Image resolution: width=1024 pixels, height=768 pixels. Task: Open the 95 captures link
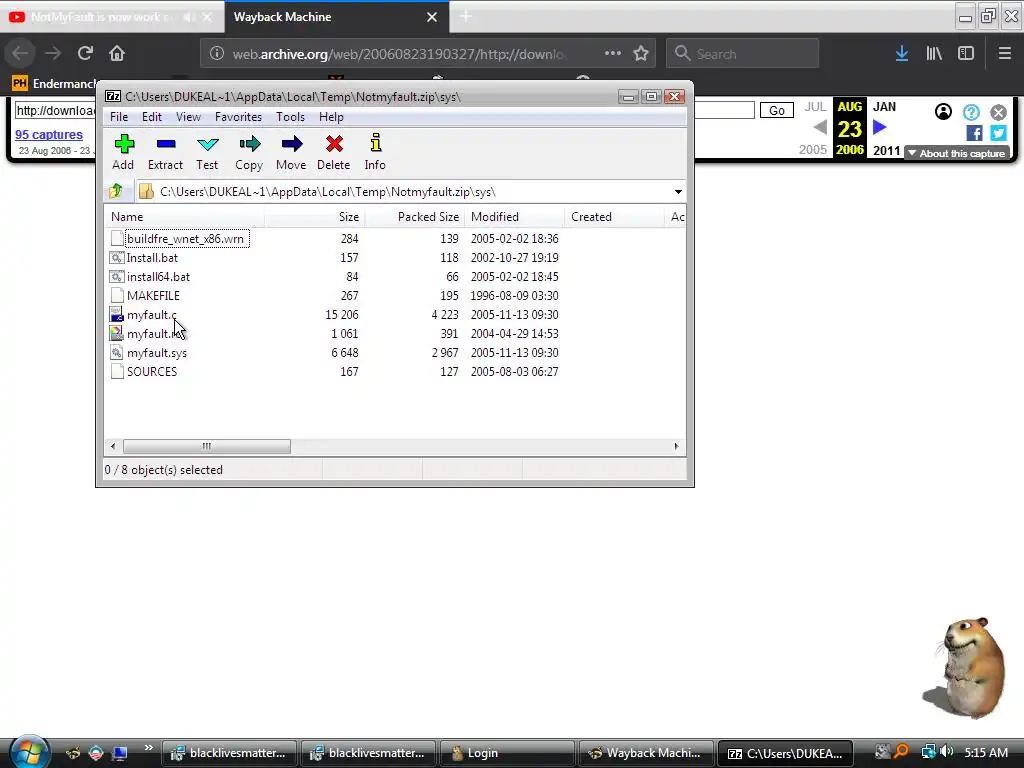click(x=49, y=135)
